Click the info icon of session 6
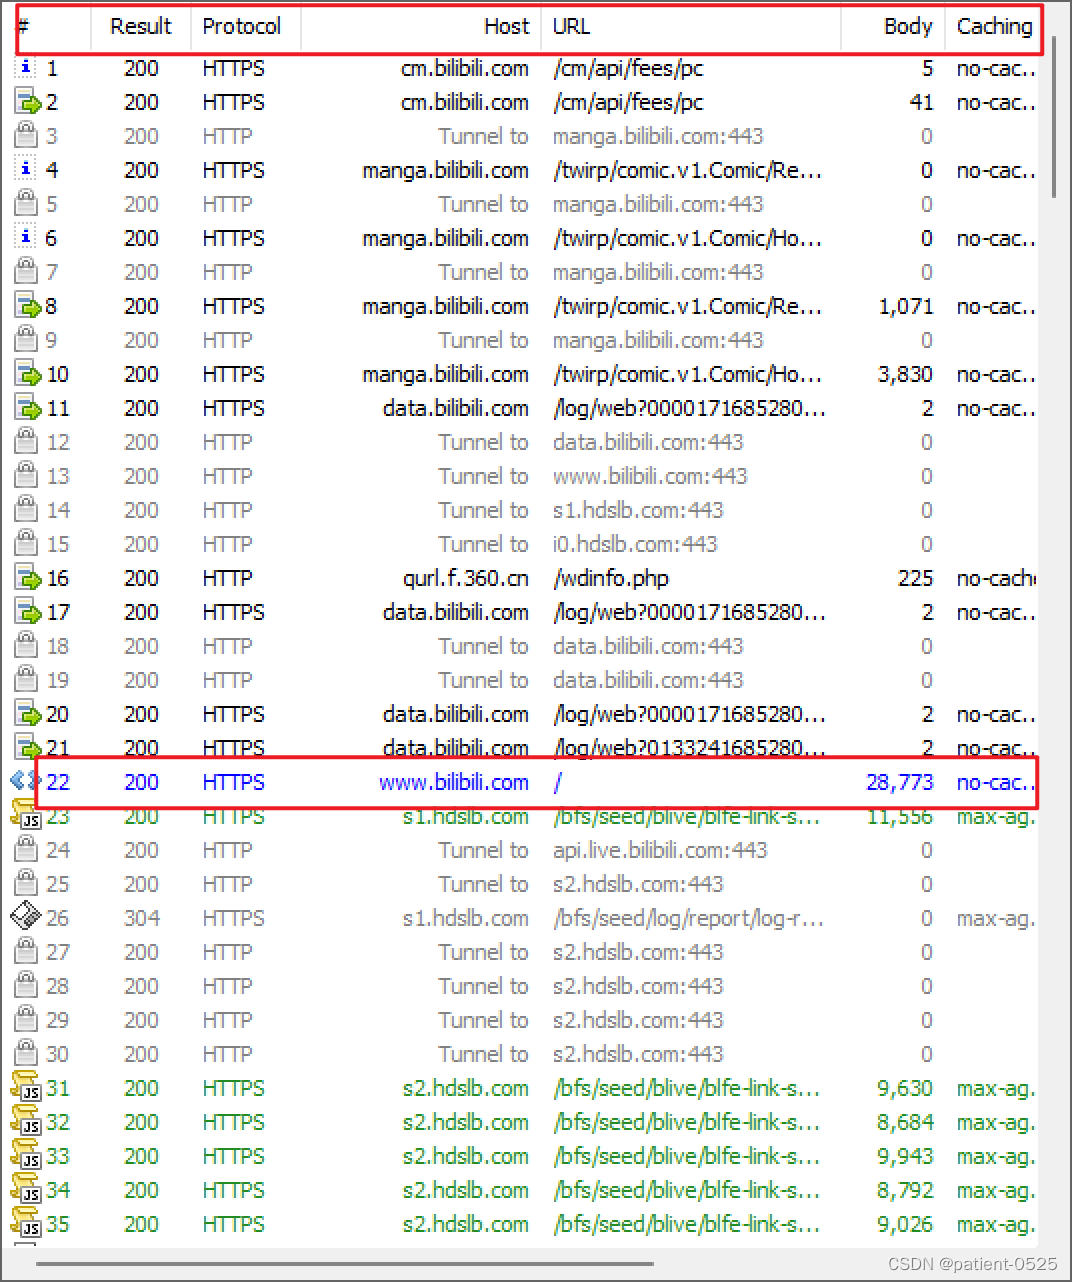The width and height of the screenshot is (1072, 1282). (26, 238)
